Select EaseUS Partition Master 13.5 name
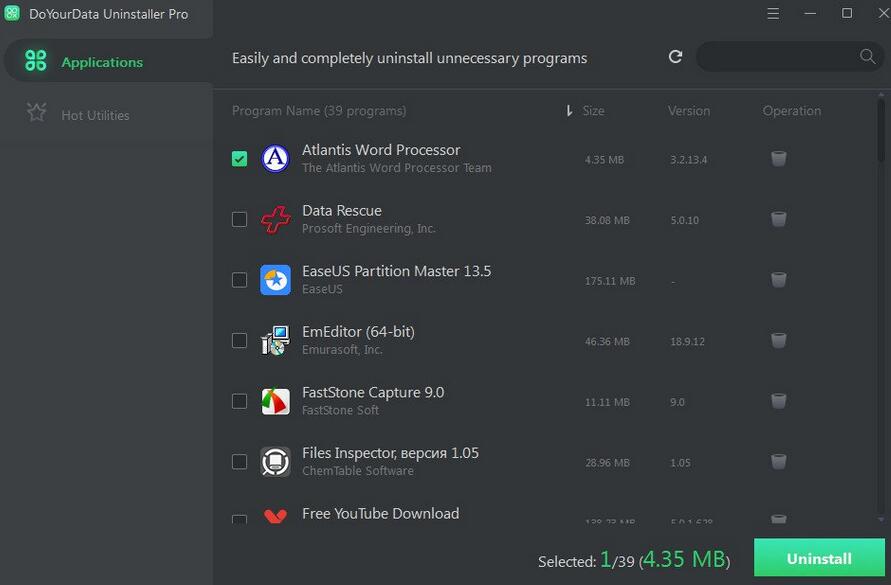 397,271
